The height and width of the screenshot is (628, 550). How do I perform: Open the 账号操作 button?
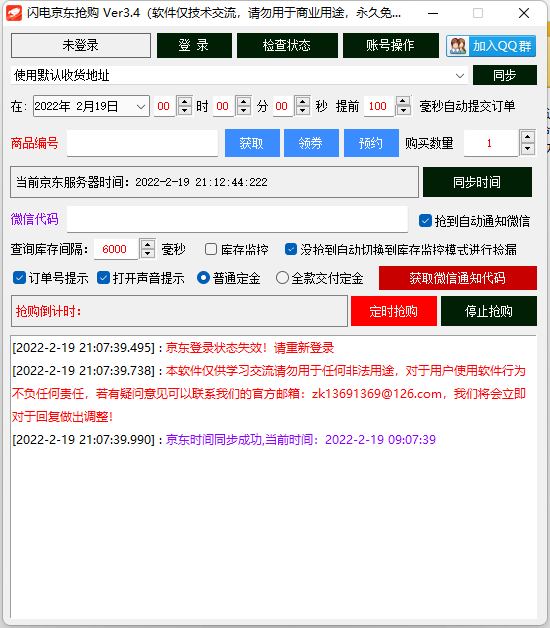391,45
